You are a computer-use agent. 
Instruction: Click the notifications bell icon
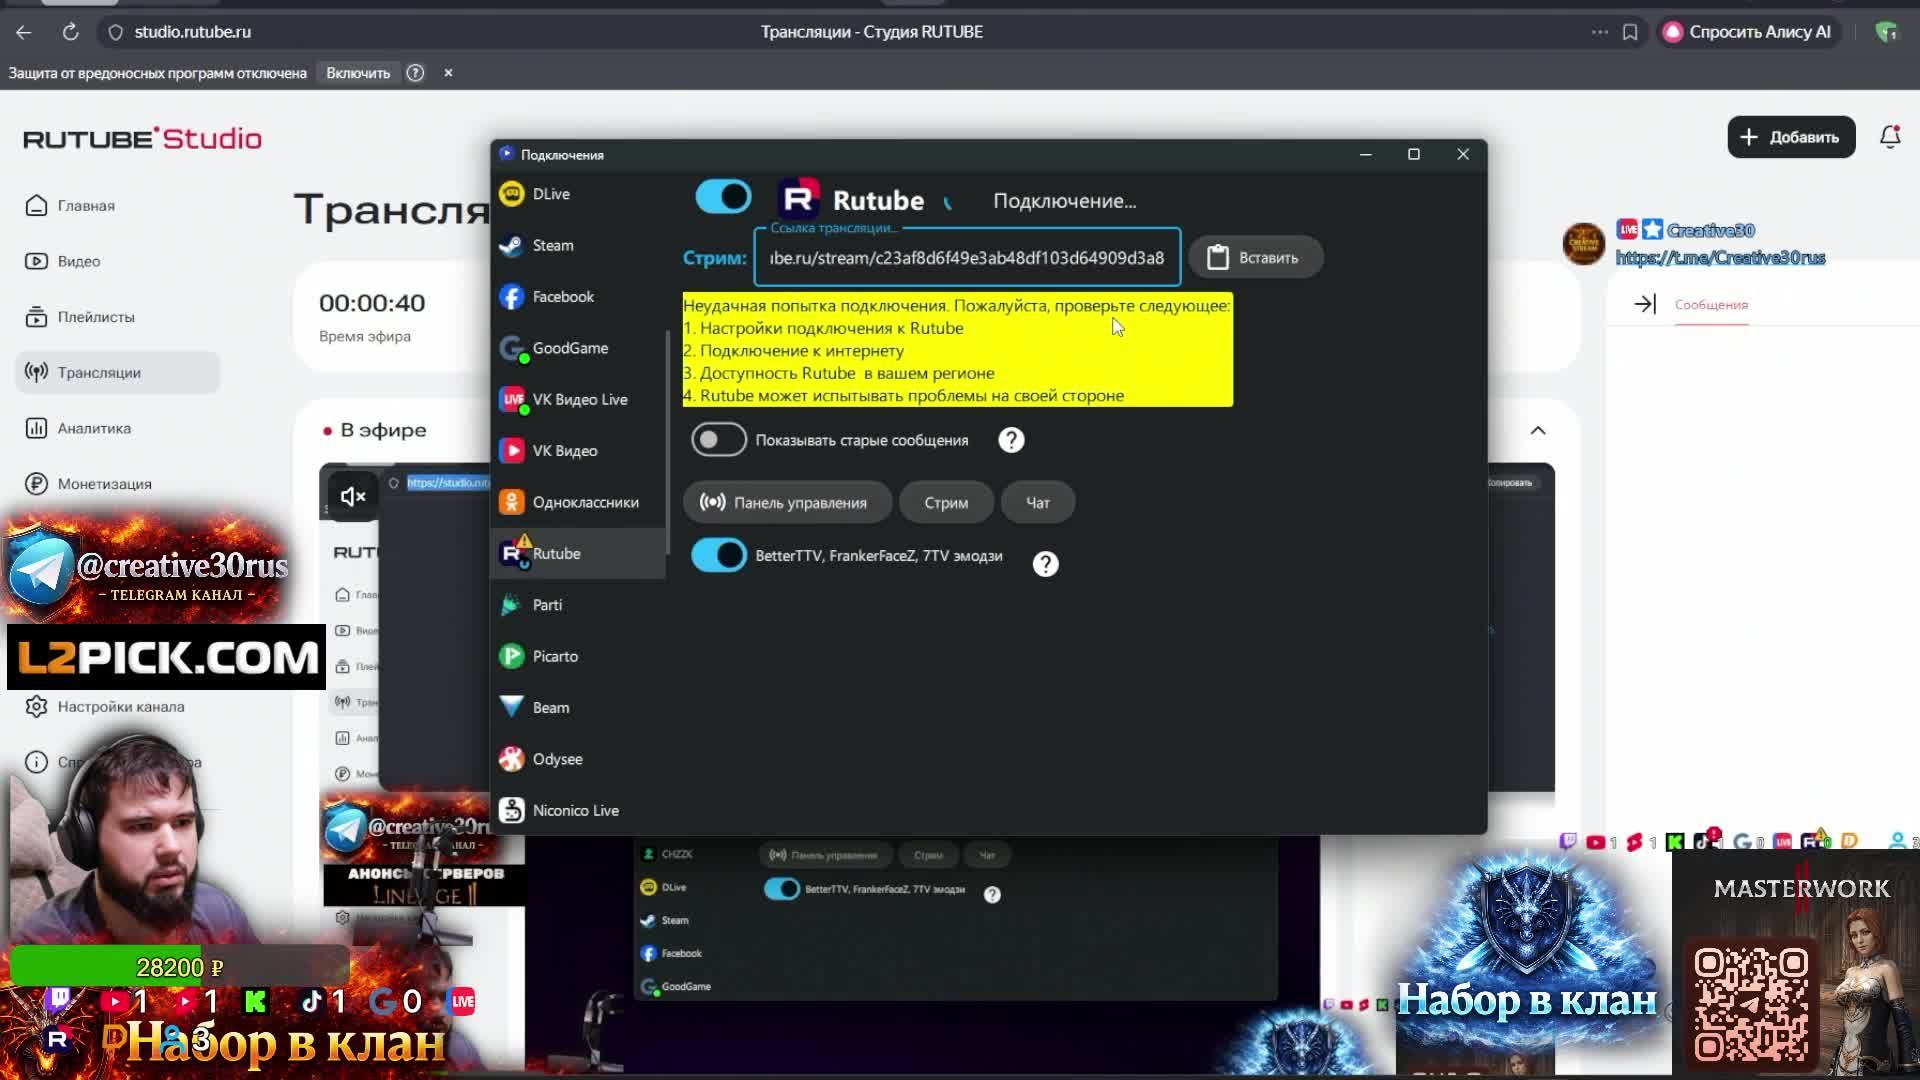[x=1889, y=137]
